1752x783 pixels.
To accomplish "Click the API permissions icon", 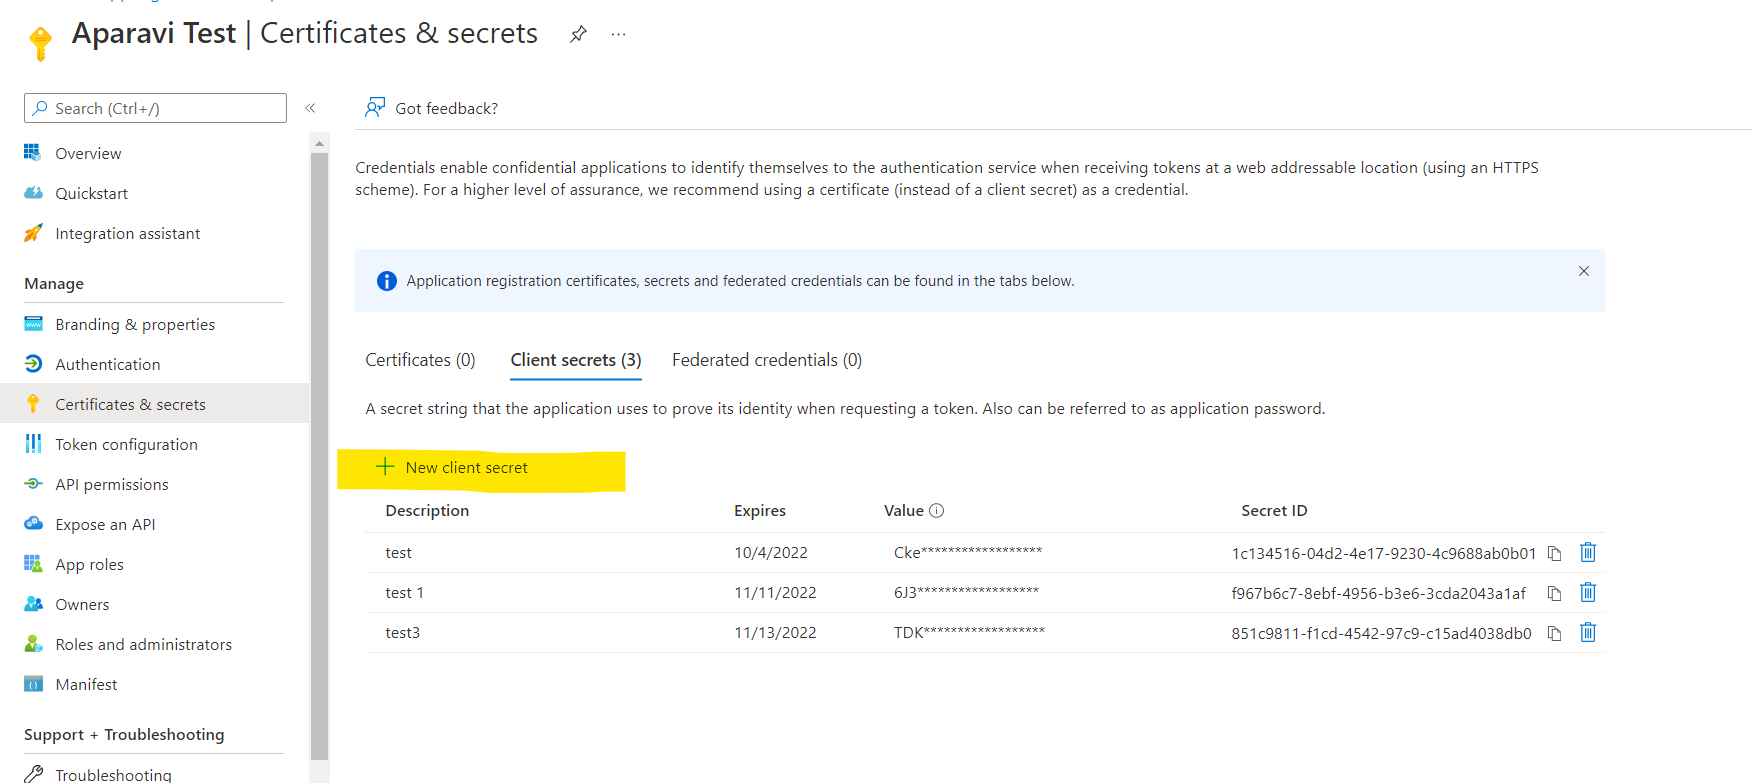I will (33, 484).
